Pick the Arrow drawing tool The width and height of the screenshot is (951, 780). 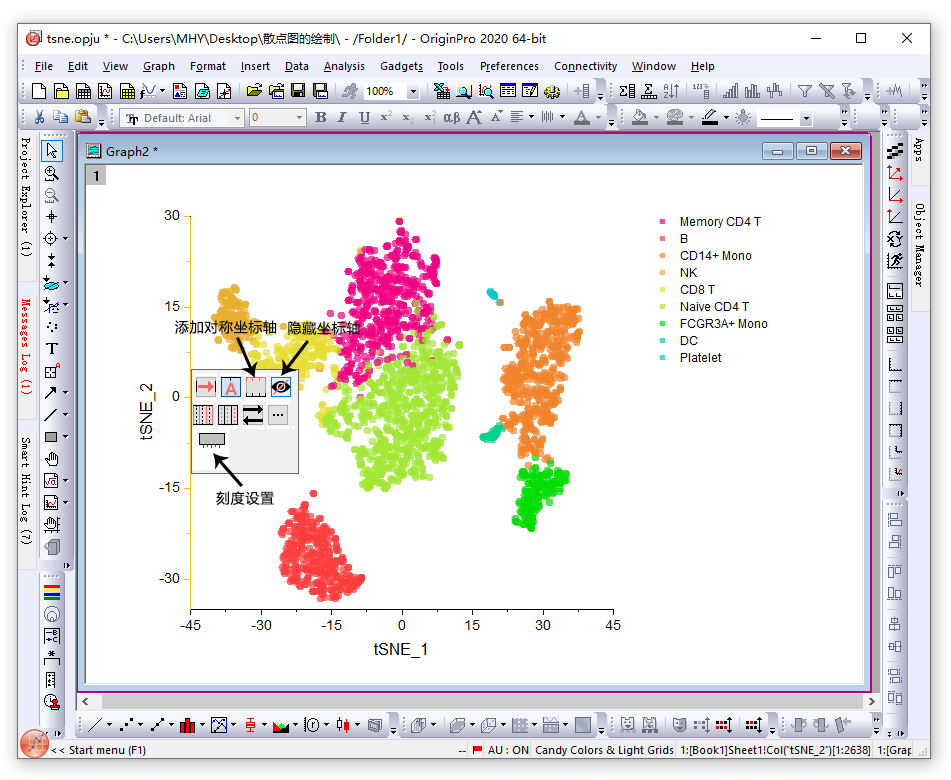(50, 392)
